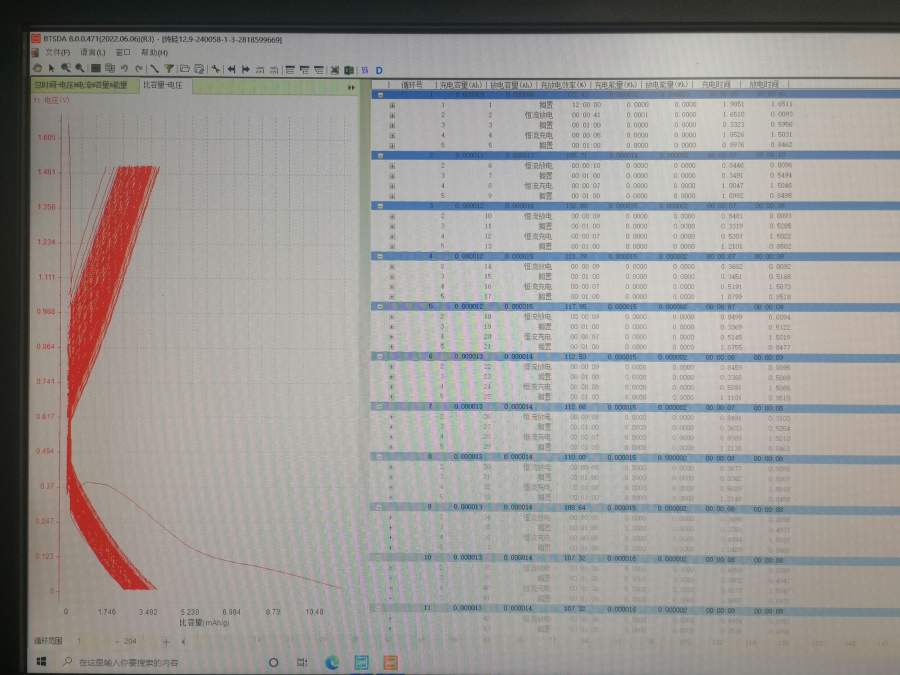
Task: Click the plus button beside cycle range
Action: [166, 641]
